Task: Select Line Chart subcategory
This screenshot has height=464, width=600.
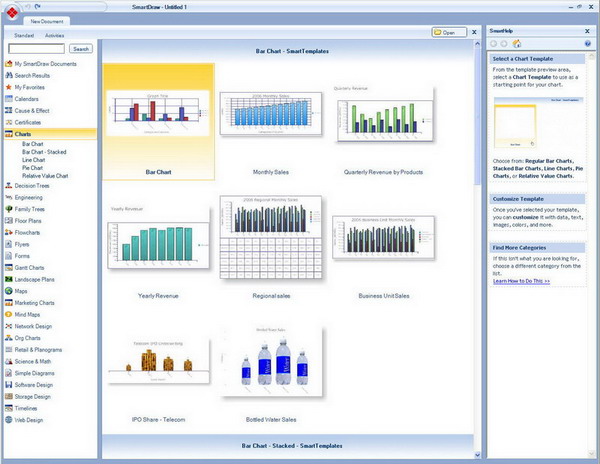Action: (x=33, y=160)
